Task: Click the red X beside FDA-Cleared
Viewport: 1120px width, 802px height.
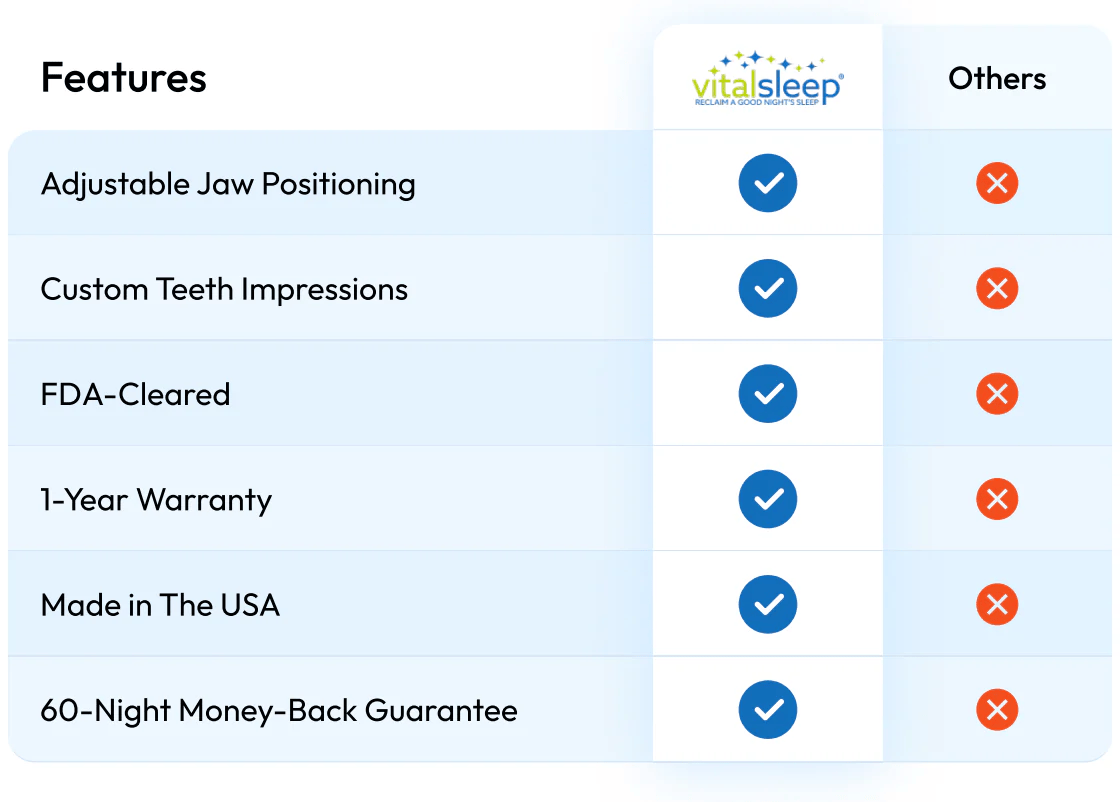Action: coord(997,394)
